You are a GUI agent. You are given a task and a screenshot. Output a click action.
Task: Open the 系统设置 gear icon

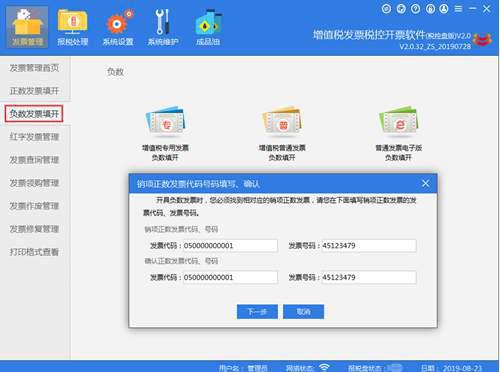tap(118, 27)
